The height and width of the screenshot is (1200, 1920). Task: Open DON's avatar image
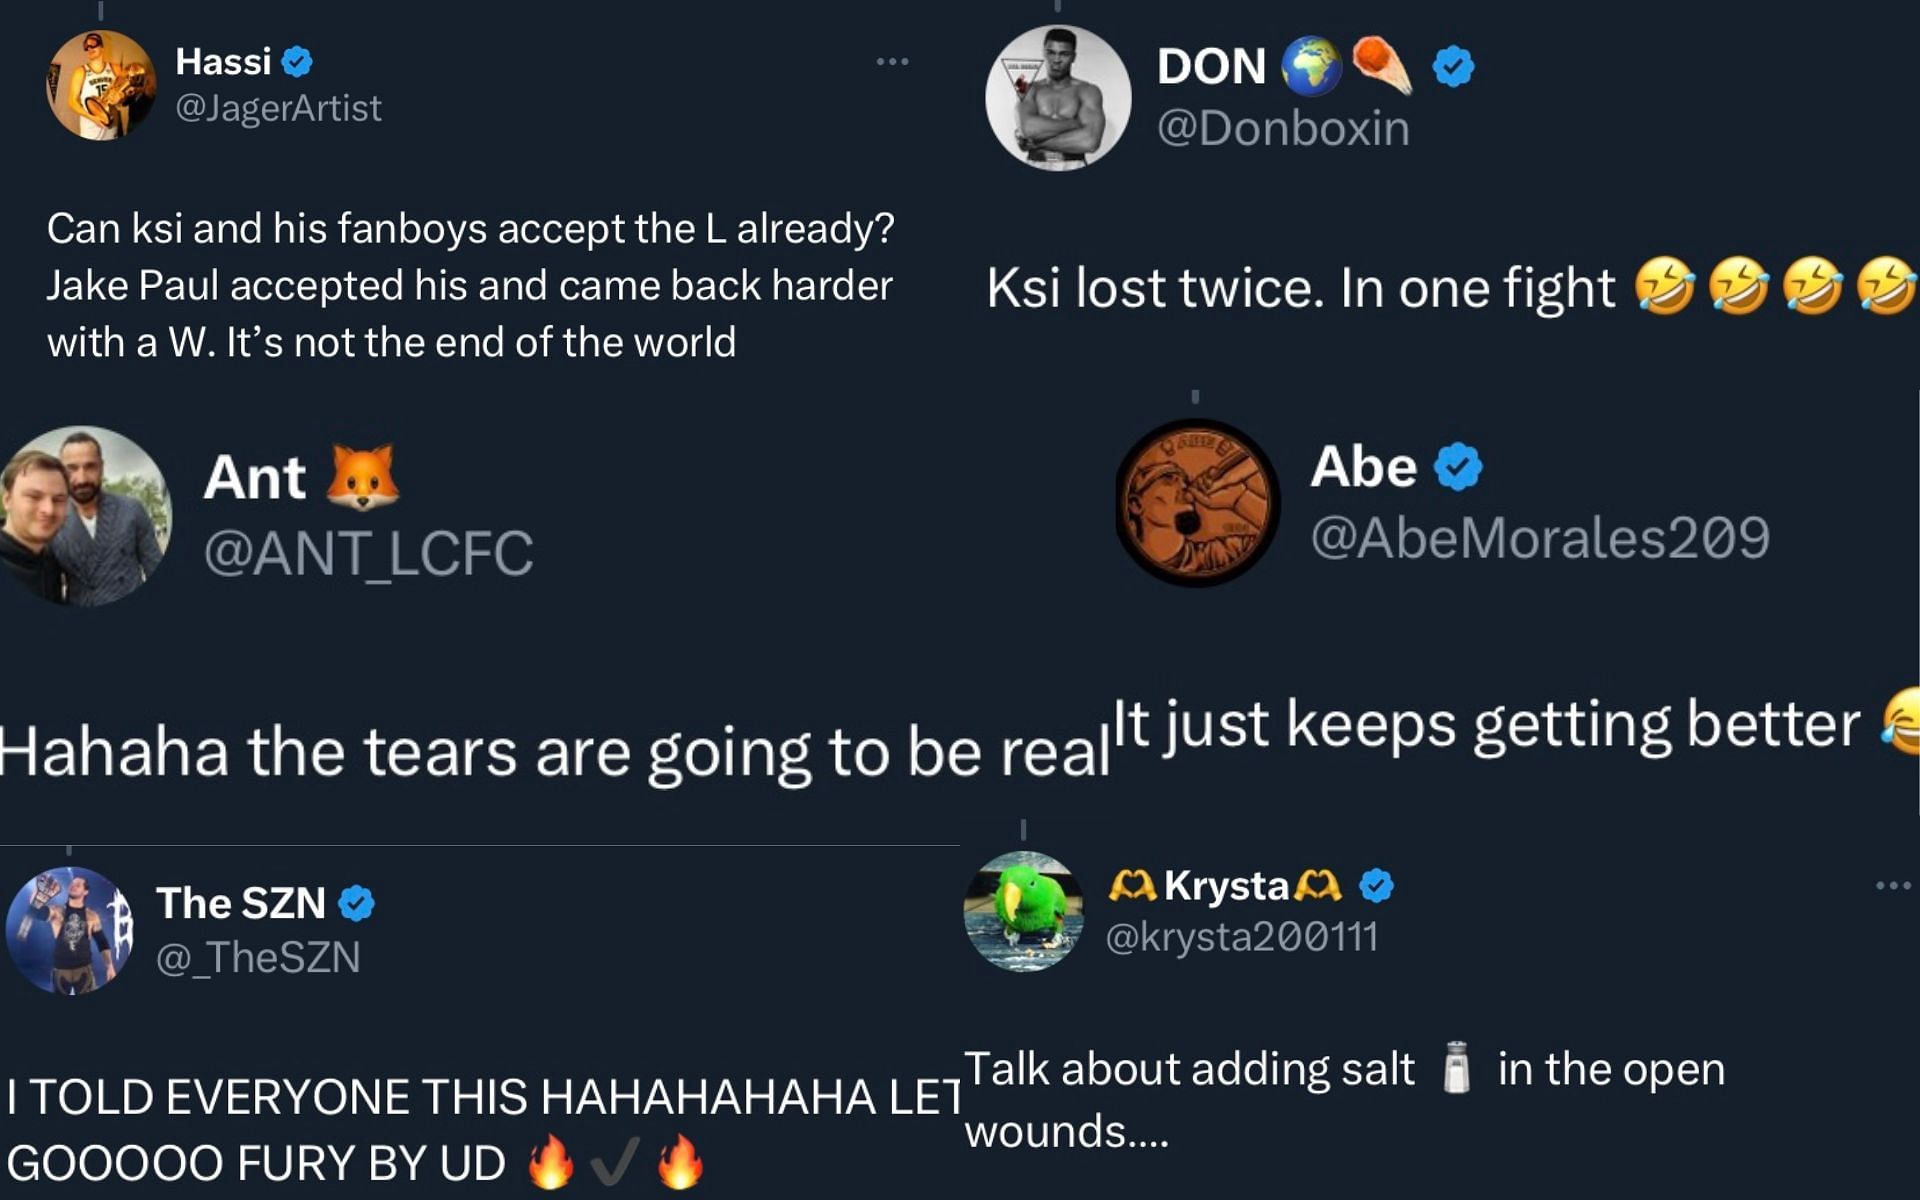1058,98
